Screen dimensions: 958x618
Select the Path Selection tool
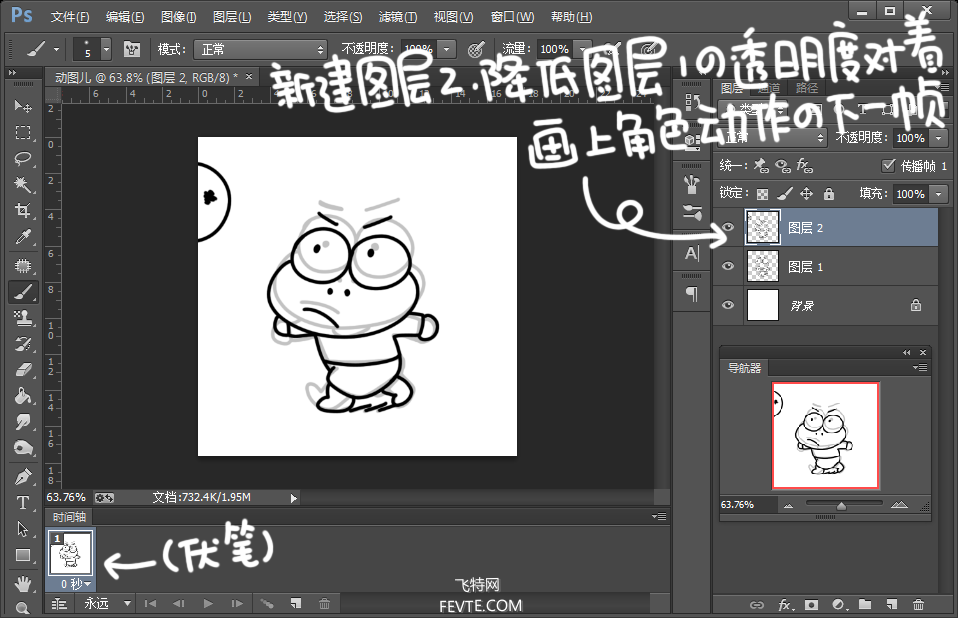pos(23,529)
